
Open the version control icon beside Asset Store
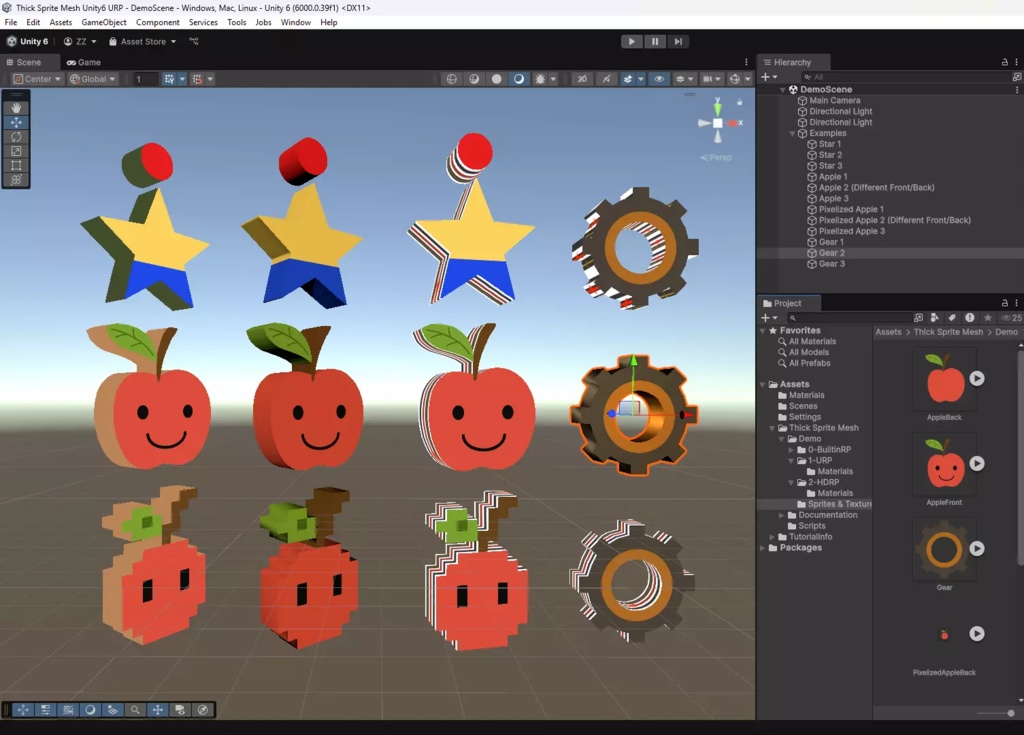click(x=194, y=42)
